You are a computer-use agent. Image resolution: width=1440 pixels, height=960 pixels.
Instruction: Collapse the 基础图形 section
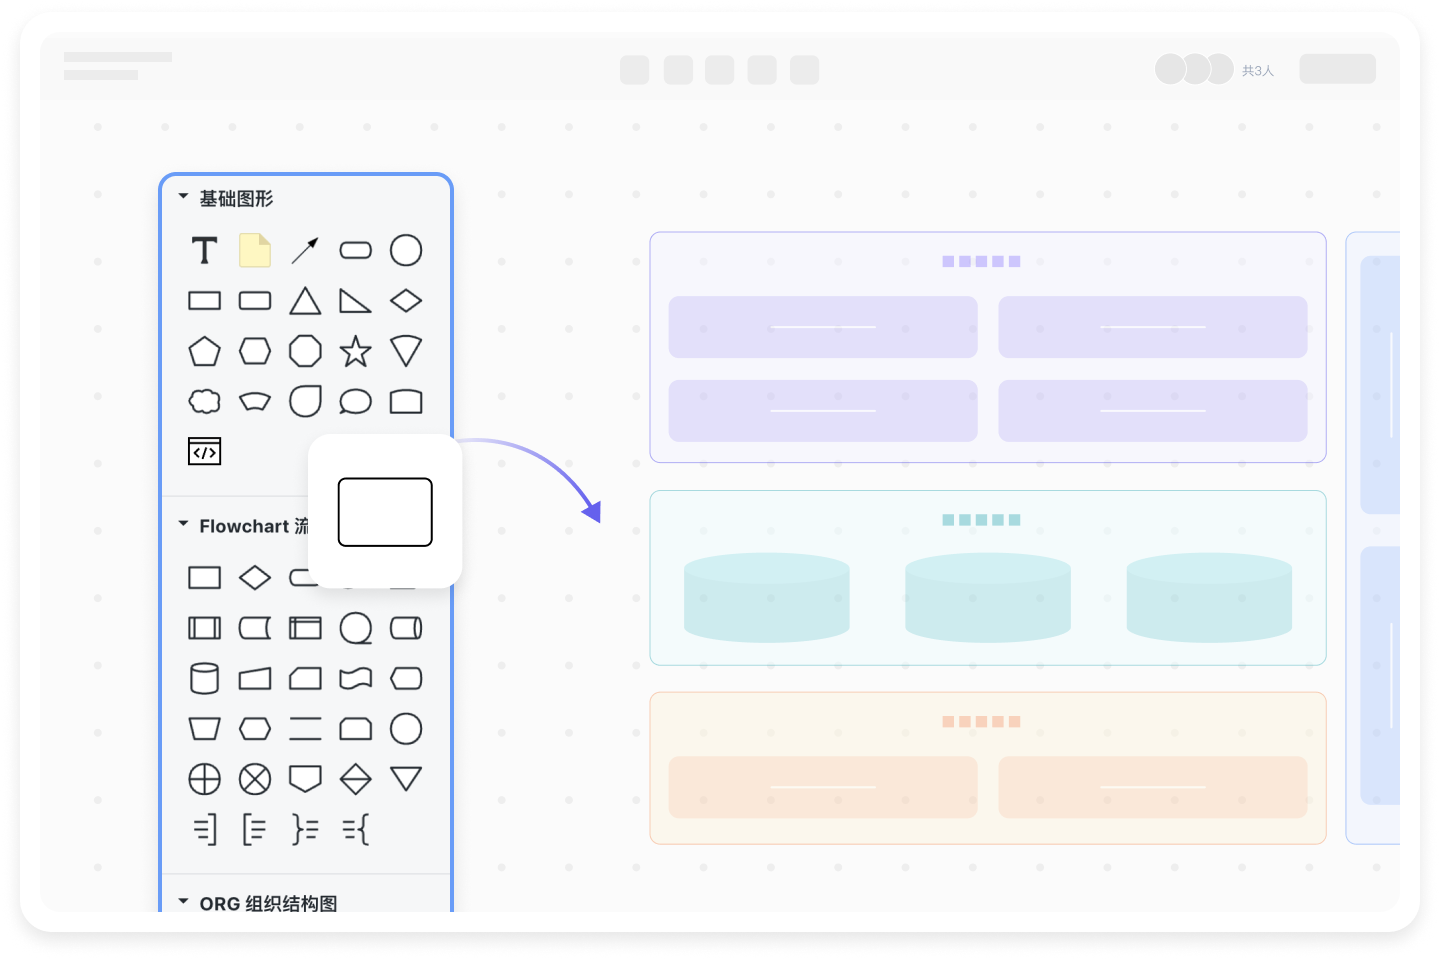click(x=183, y=197)
